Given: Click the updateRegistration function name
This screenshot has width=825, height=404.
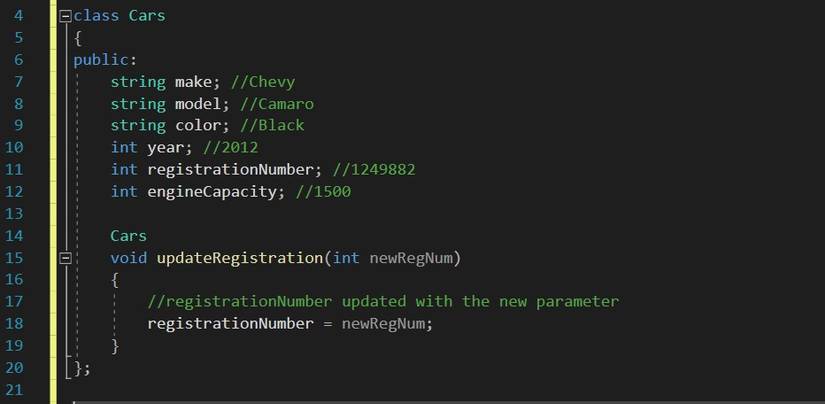Looking at the screenshot, I should point(240,258).
